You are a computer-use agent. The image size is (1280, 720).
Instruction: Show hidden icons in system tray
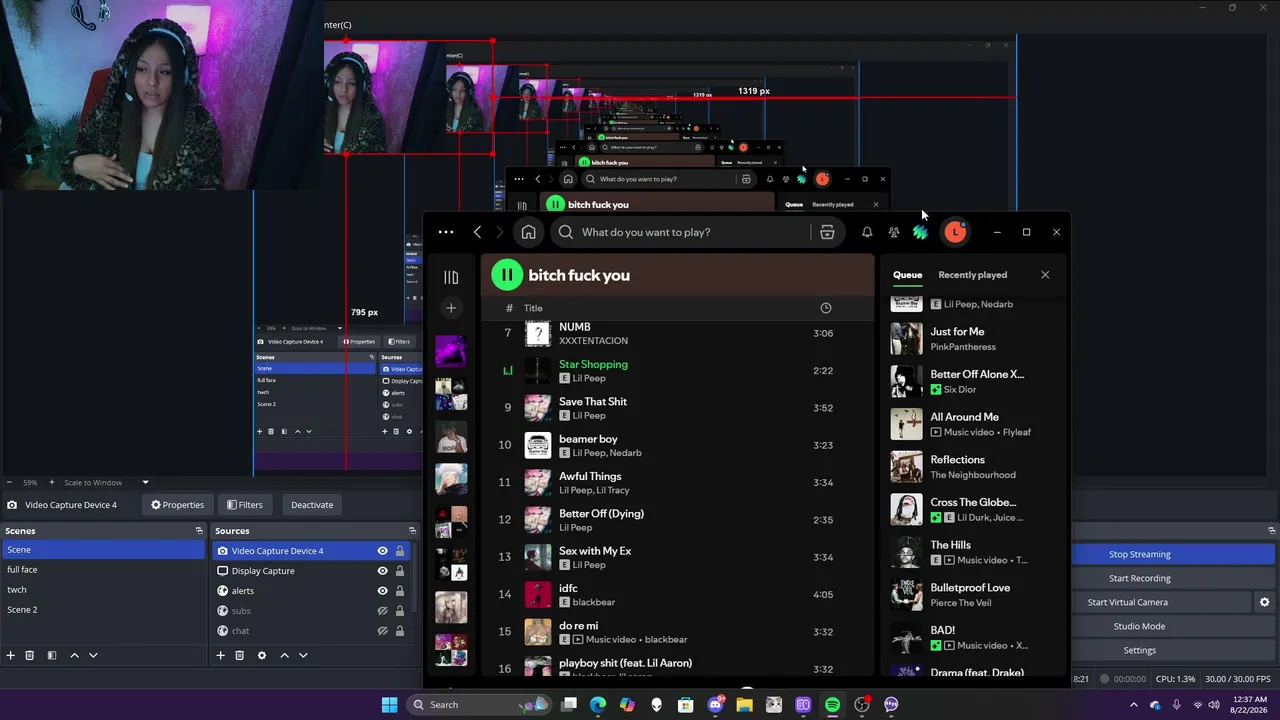pyautogui.click(x=1133, y=705)
